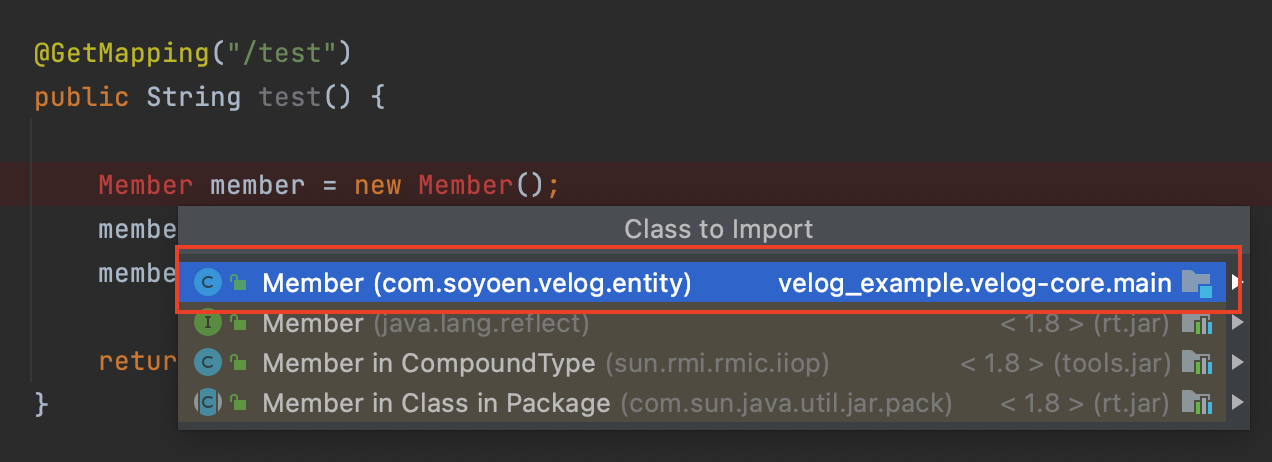1272x462 pixels.
Task: Click class icon beside Member in Class in Package
Action: click(207, 403)
